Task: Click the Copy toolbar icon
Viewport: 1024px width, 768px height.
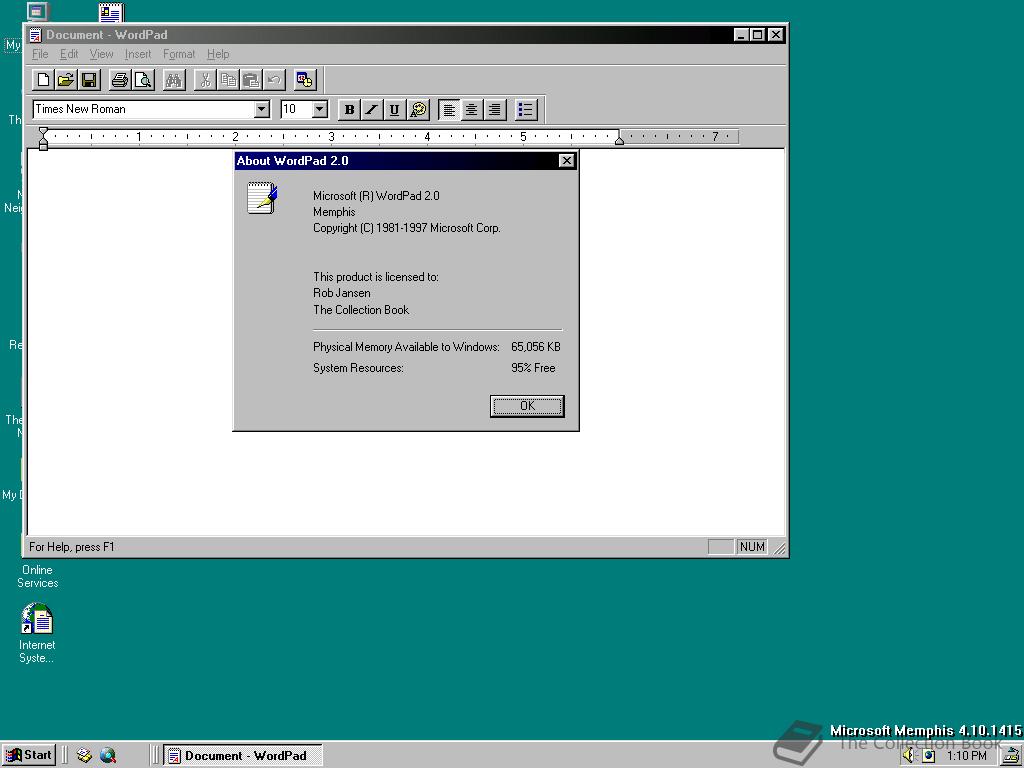Action: tap(228, 80)
